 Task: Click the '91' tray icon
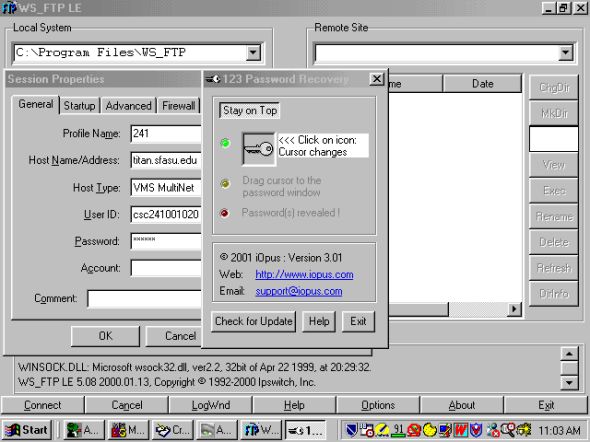398,430
